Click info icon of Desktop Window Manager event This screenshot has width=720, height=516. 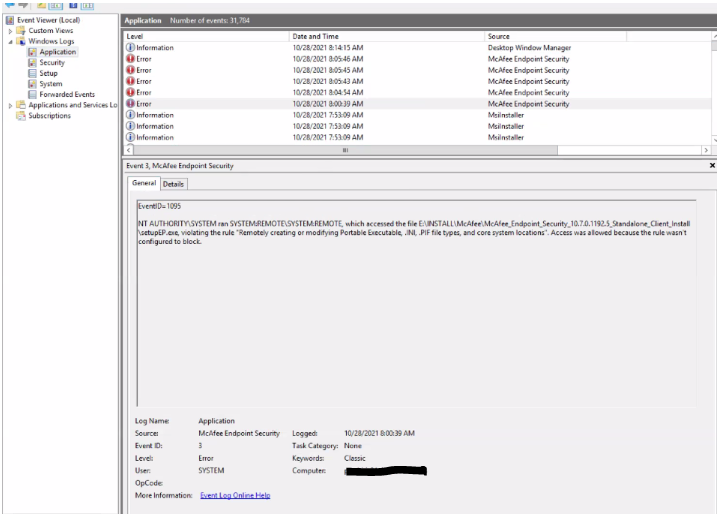coord(130,48)
